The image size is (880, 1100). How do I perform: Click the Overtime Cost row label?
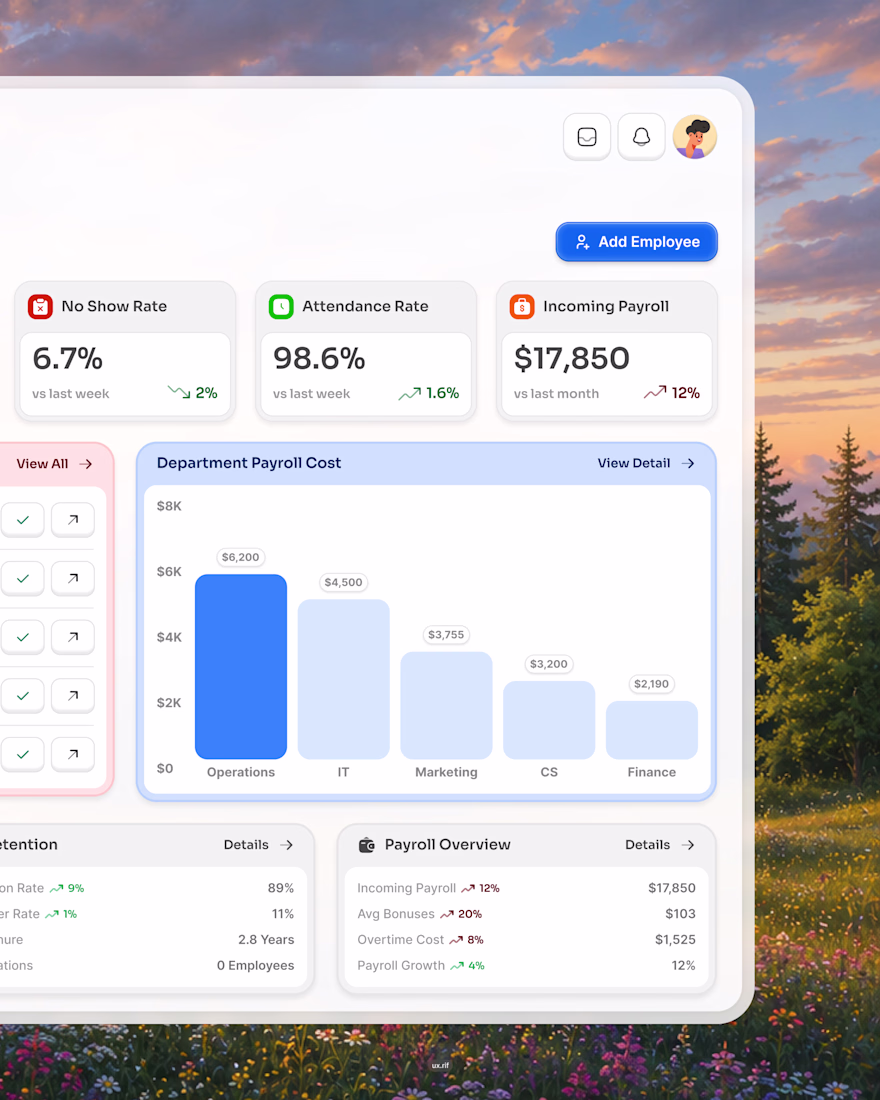coord(401,940)
